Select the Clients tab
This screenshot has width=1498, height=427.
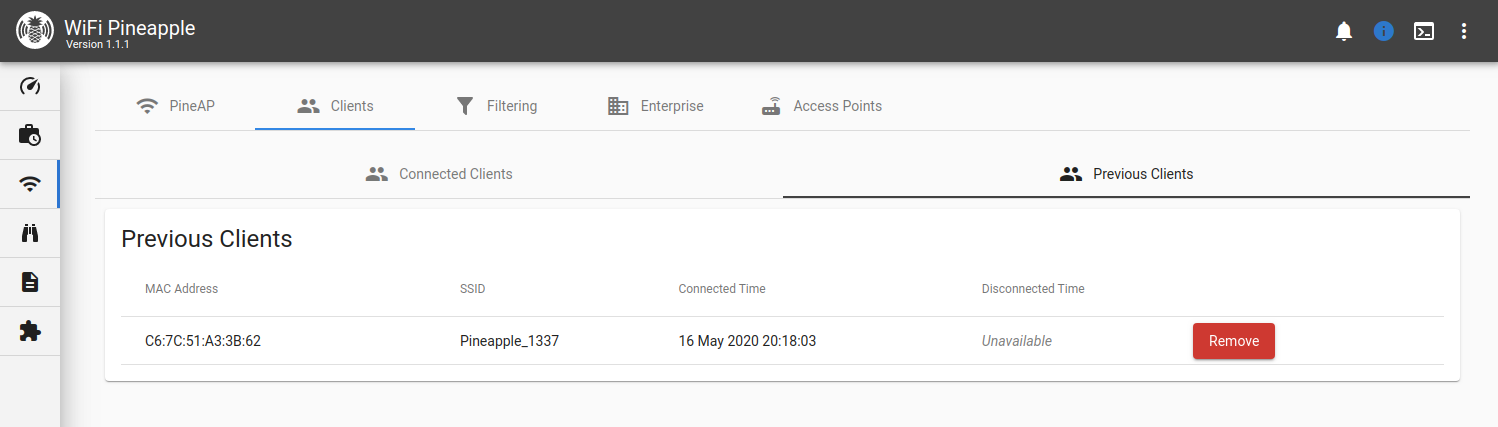coord(335,106)
